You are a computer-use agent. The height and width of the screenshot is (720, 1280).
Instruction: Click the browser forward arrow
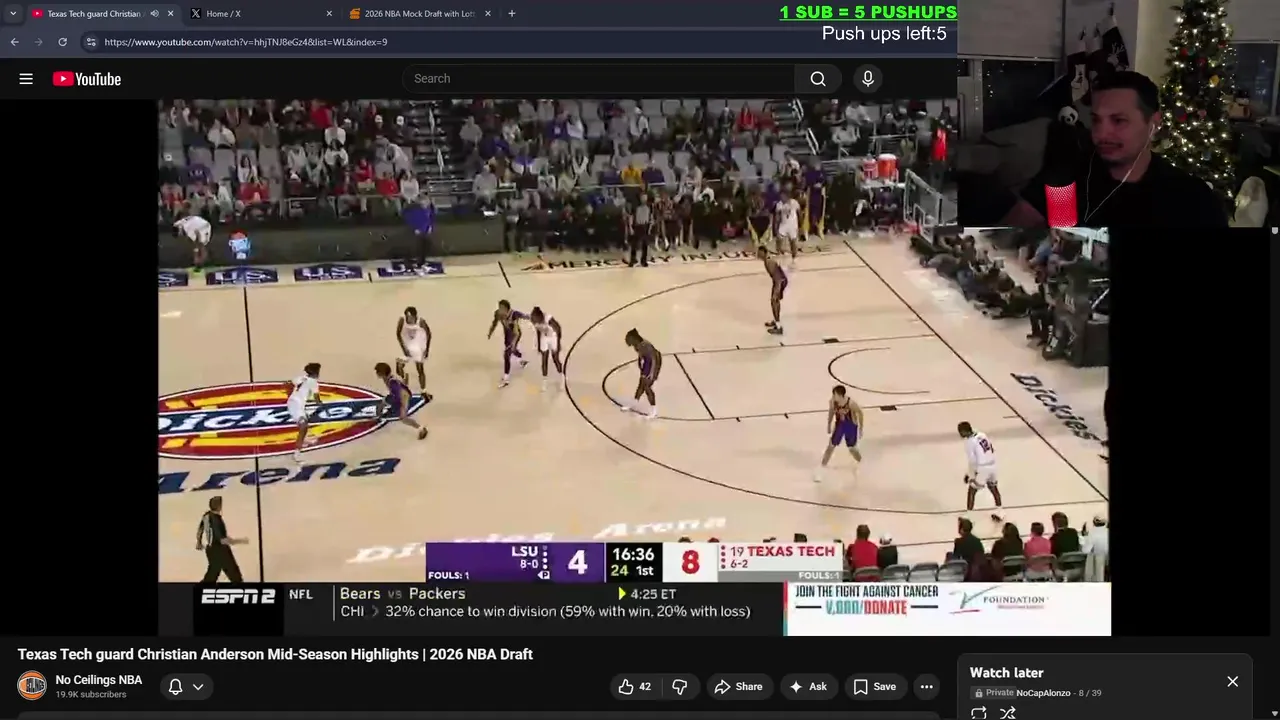pos(38,42)
